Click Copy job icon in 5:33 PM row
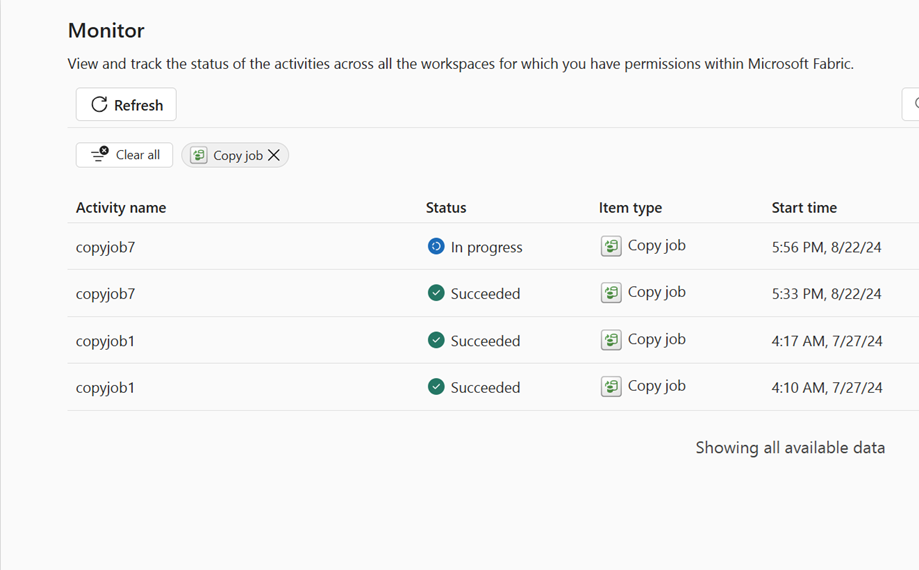The image size is (919, 570). 611,293
